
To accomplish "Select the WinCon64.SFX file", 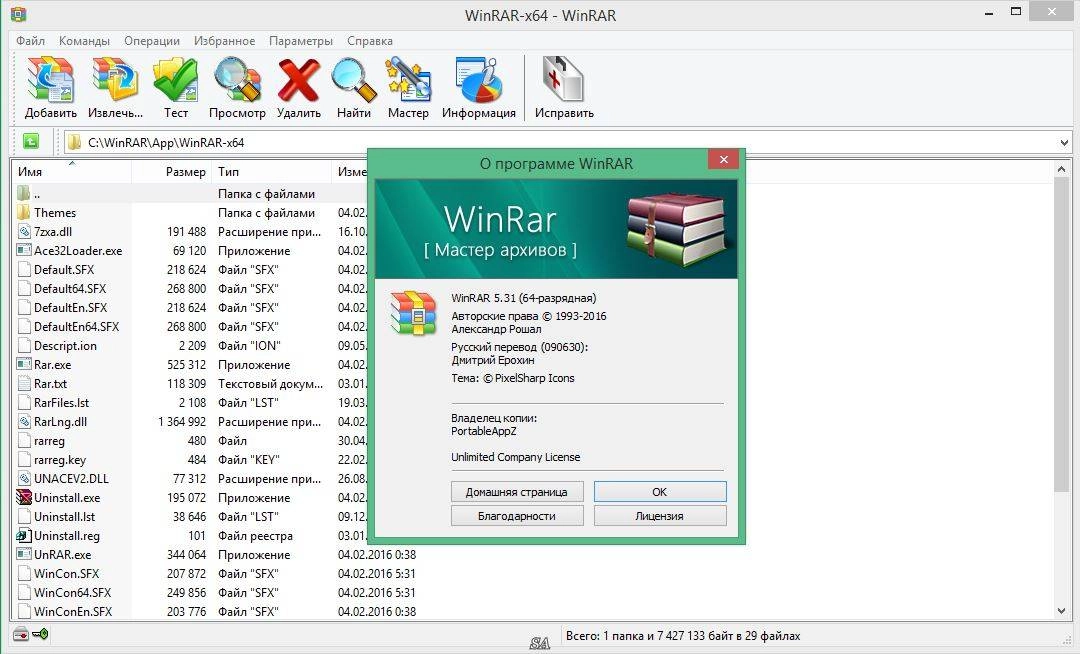I will point(72,592).
